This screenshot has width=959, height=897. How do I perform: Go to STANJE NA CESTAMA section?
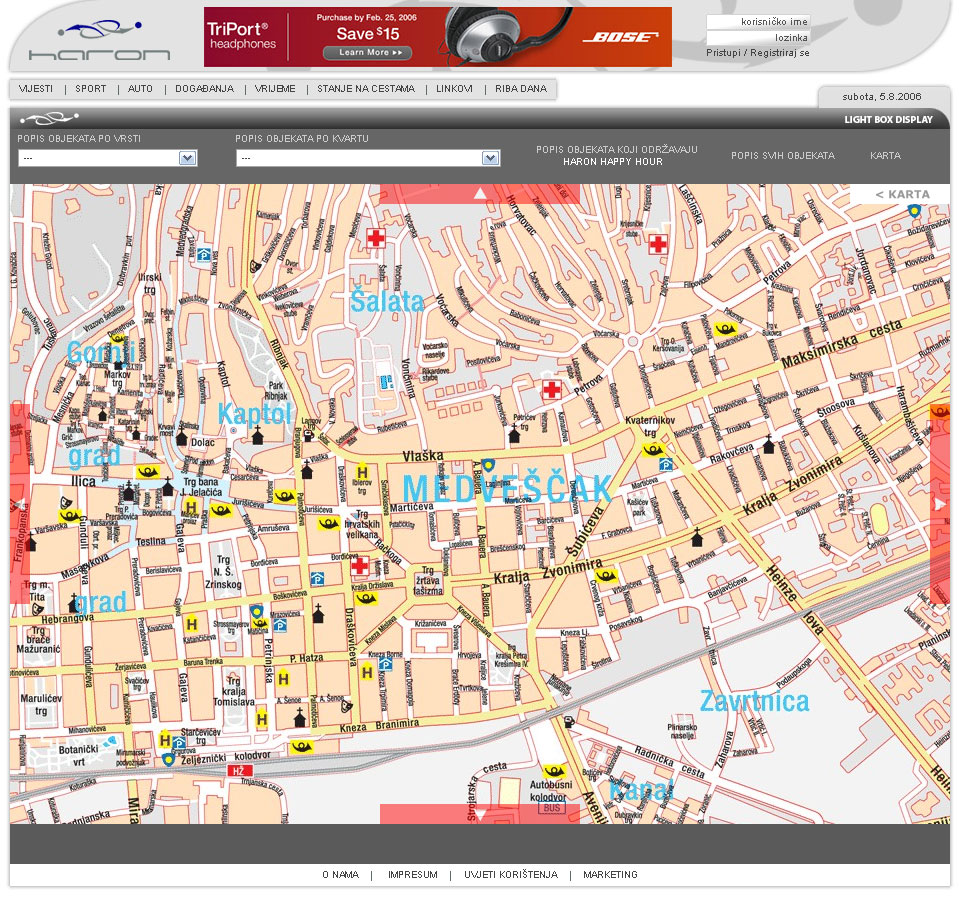coord(365,89)
